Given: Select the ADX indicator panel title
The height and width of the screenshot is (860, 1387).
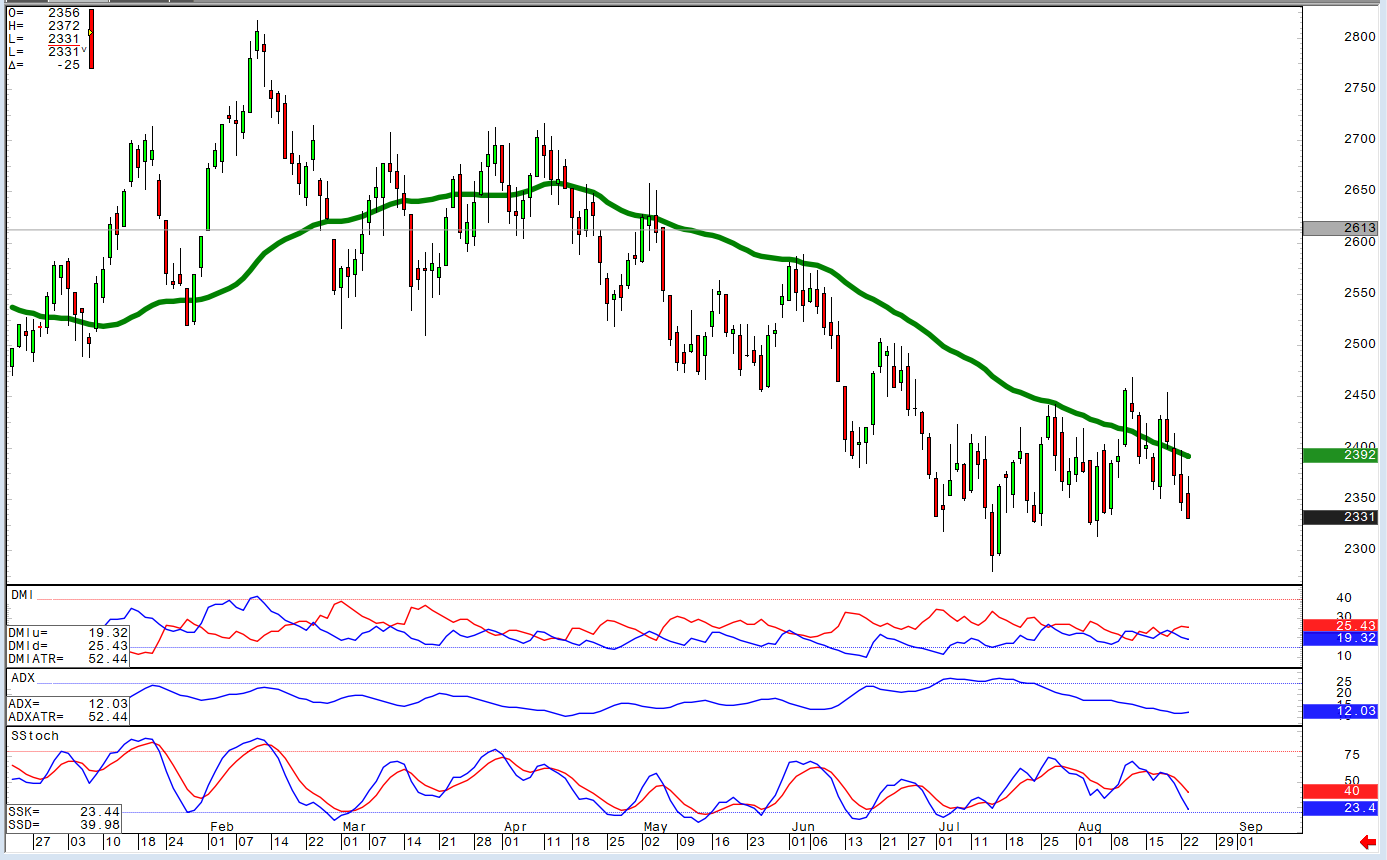Looking at the screenshot, I should (23, 677).
